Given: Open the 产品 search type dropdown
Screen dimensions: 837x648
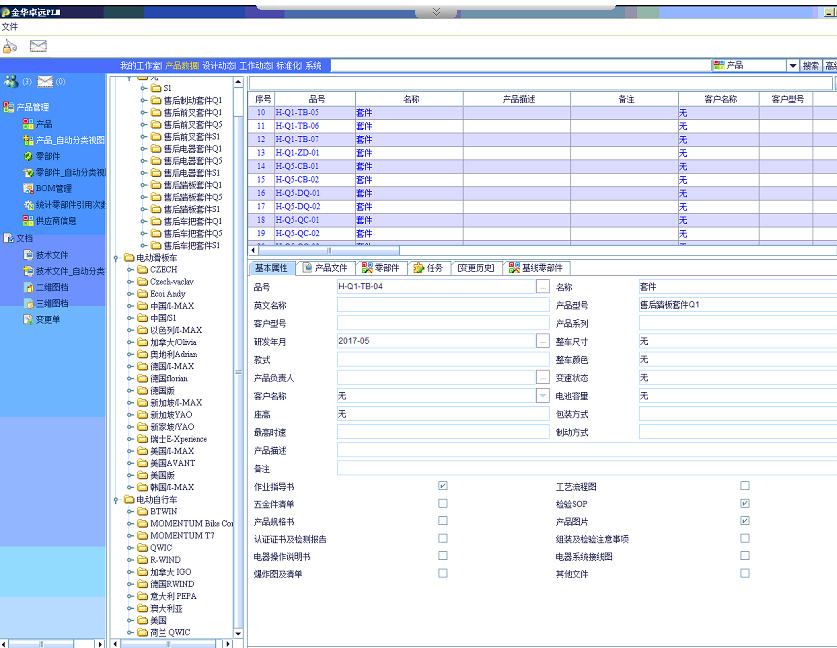Looking at the screenshot, I should 792,65.
